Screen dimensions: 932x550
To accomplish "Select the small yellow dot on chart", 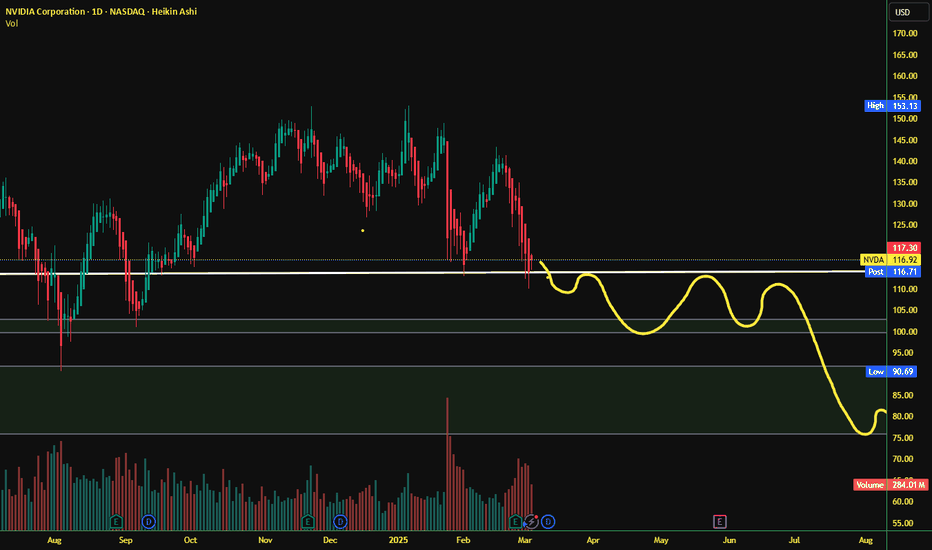I will [x=363, y=230].
